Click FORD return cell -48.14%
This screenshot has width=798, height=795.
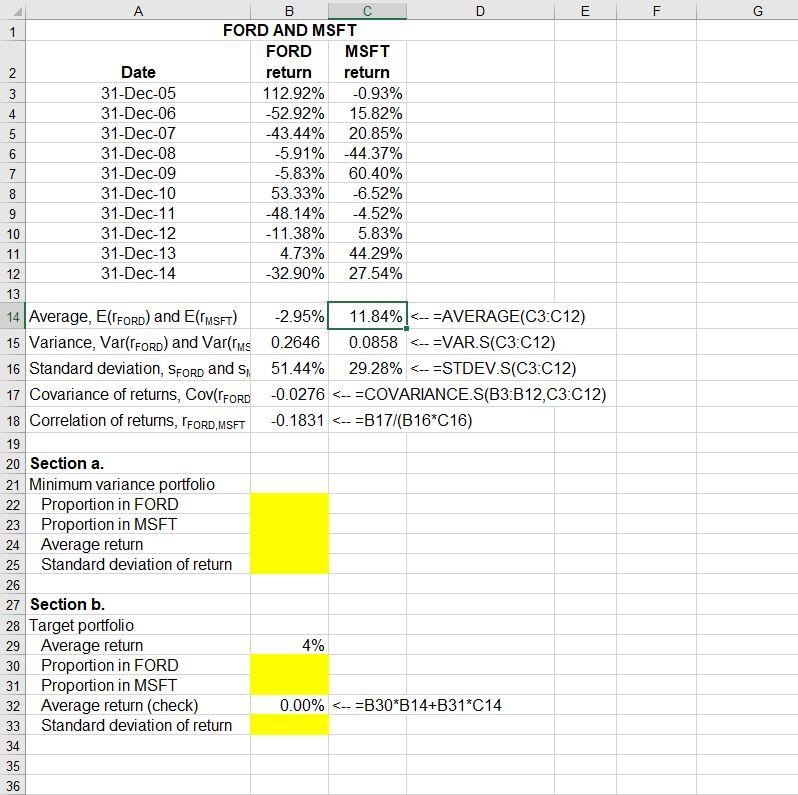289,213
